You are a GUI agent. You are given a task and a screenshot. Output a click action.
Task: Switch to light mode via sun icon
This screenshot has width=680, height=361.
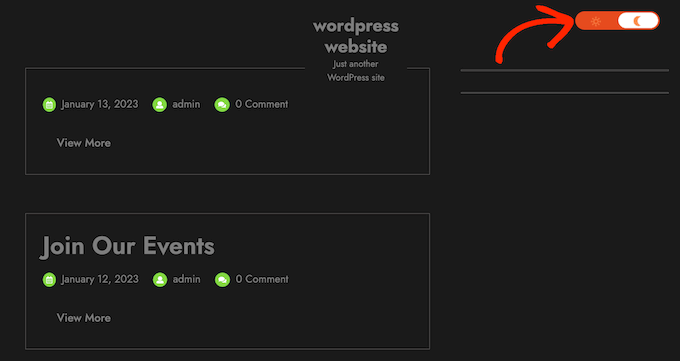pyautogui.click(x=596, y=21)
